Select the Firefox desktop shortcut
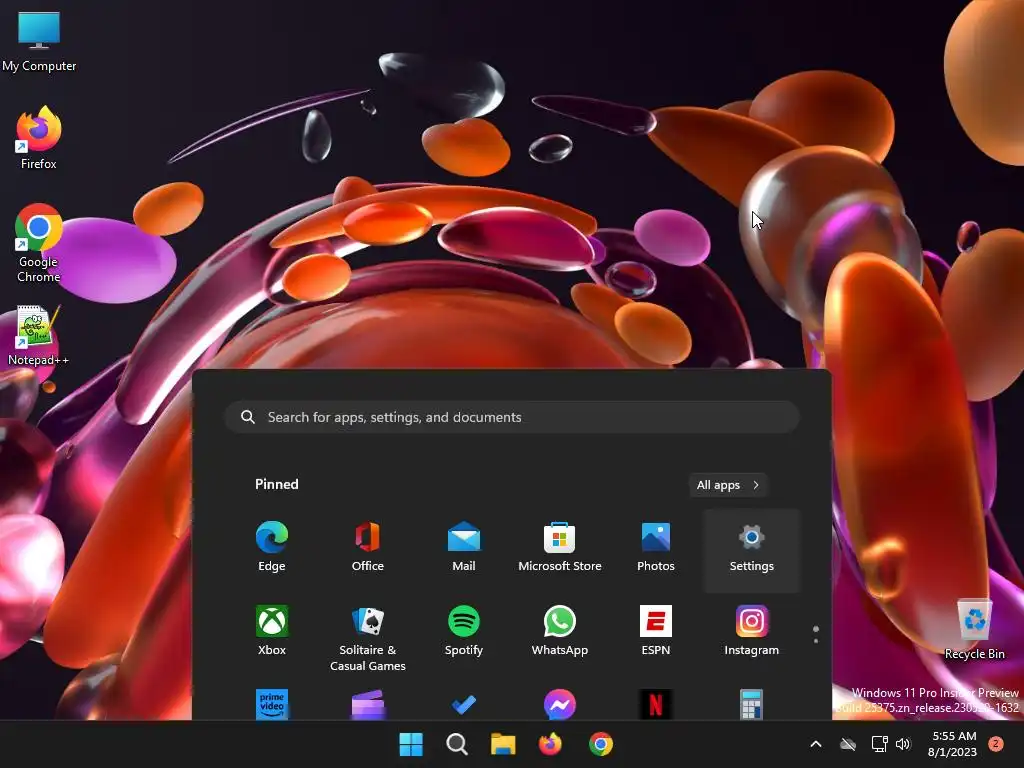1024x768 pixels. 39,138
